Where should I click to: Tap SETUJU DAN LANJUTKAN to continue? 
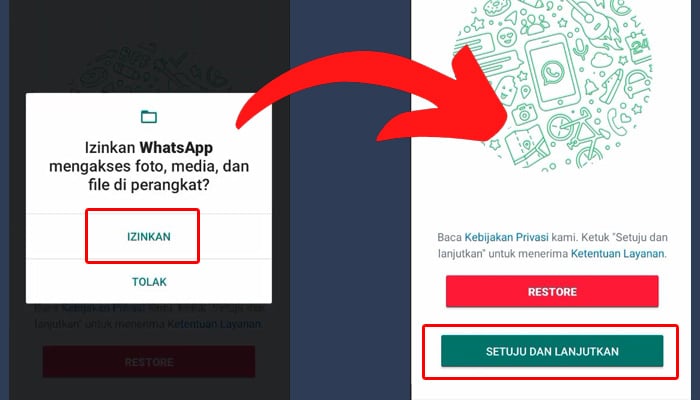pyautogui.click(x=552, y=351)
